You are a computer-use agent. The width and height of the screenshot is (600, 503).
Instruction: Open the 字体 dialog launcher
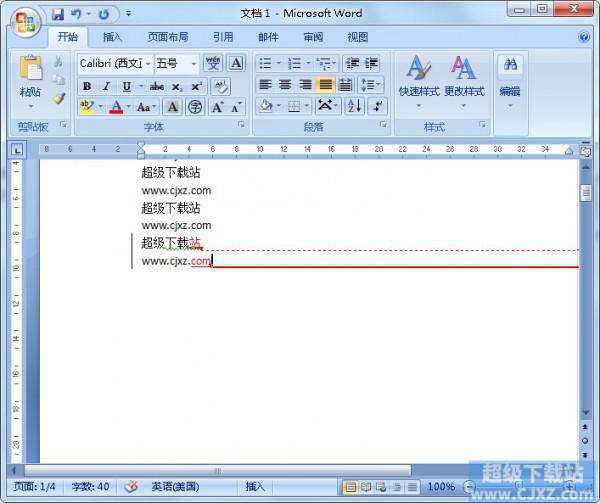click(241, 124)
